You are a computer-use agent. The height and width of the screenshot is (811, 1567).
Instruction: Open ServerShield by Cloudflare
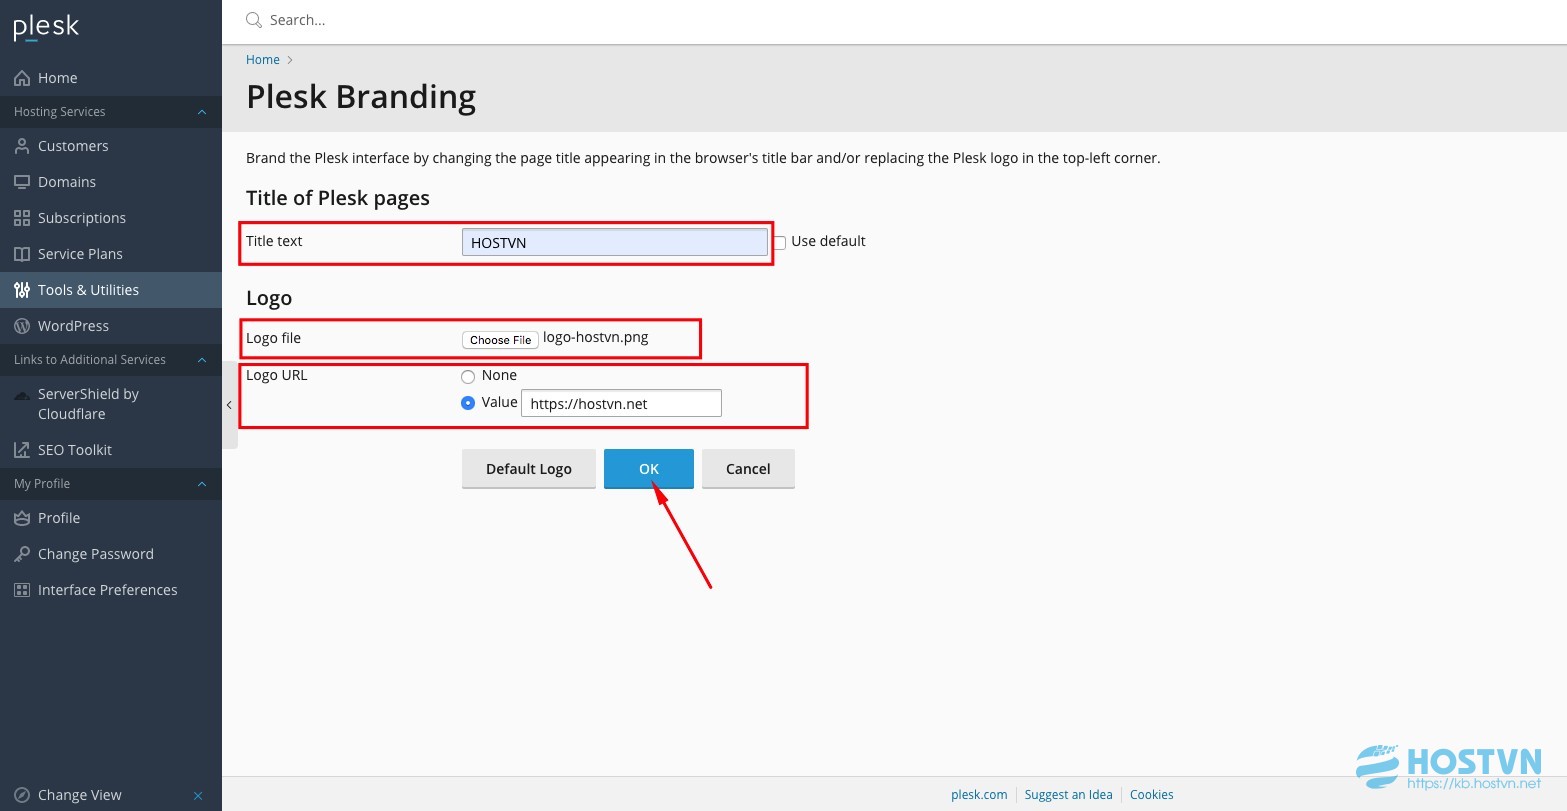(111, 404)
